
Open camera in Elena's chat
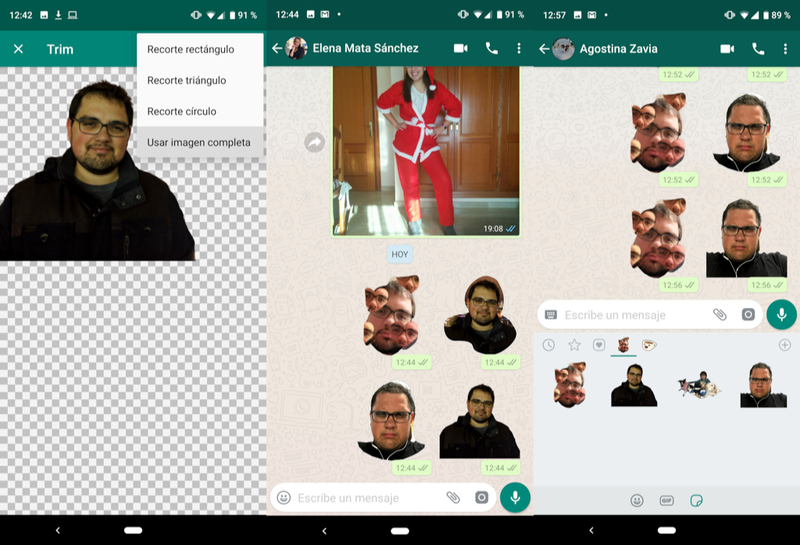point(482,497)
